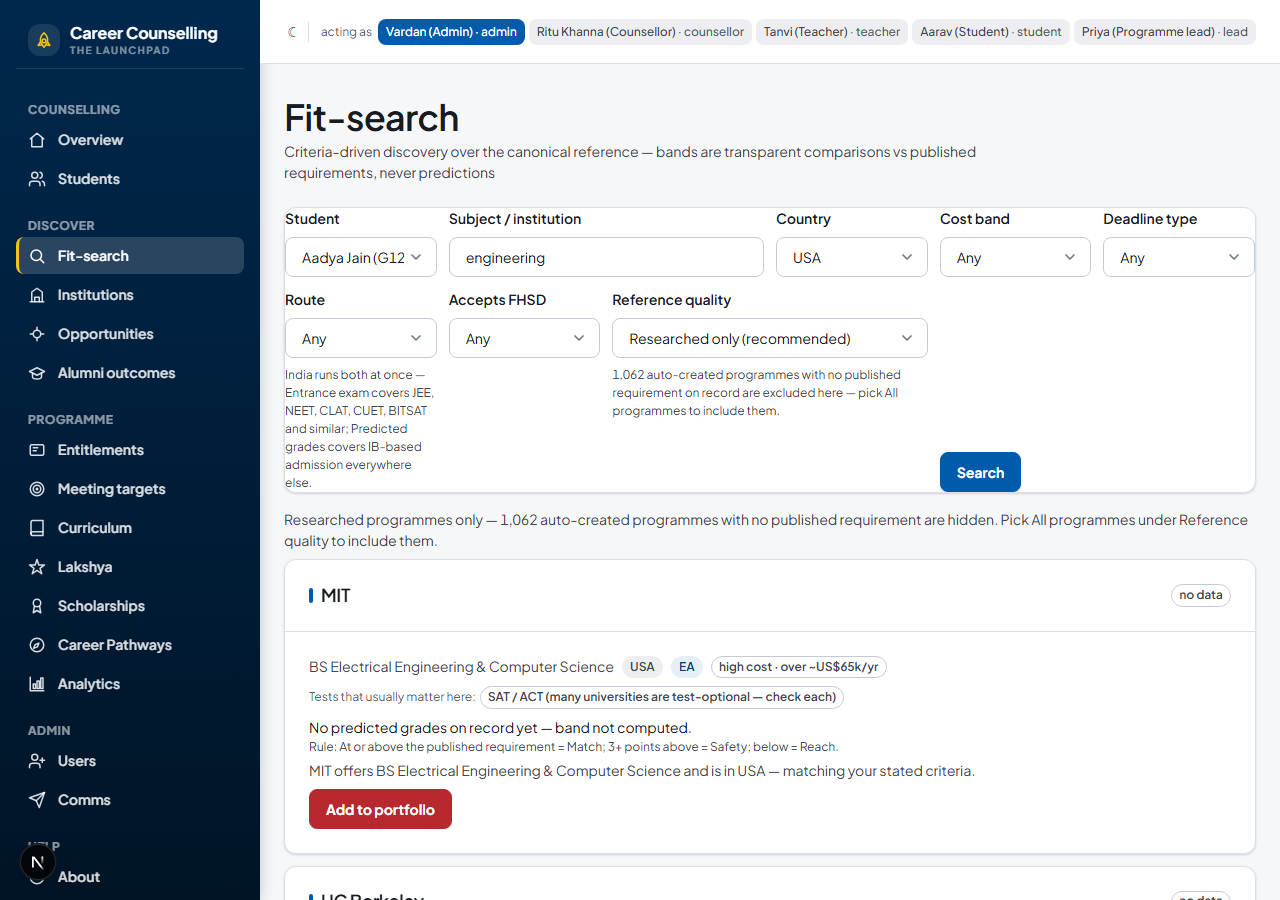Image resolution: width=1280 pixels, height=900 pixels.
Task: Click Add to portfolio for MIT
Action: pyautogui.click(x=380, y=809)
